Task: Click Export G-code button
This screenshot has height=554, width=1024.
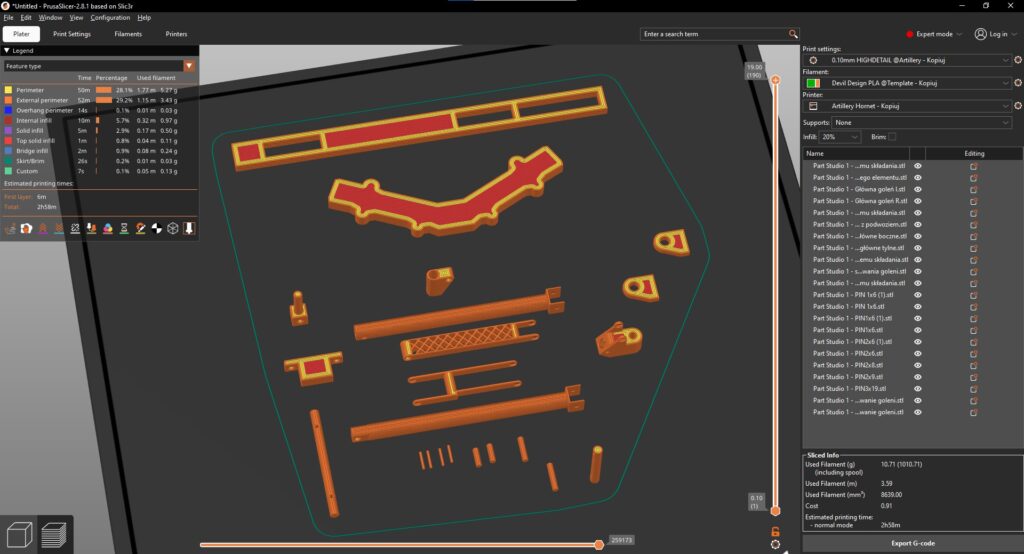Action: [x=912, y=544]
